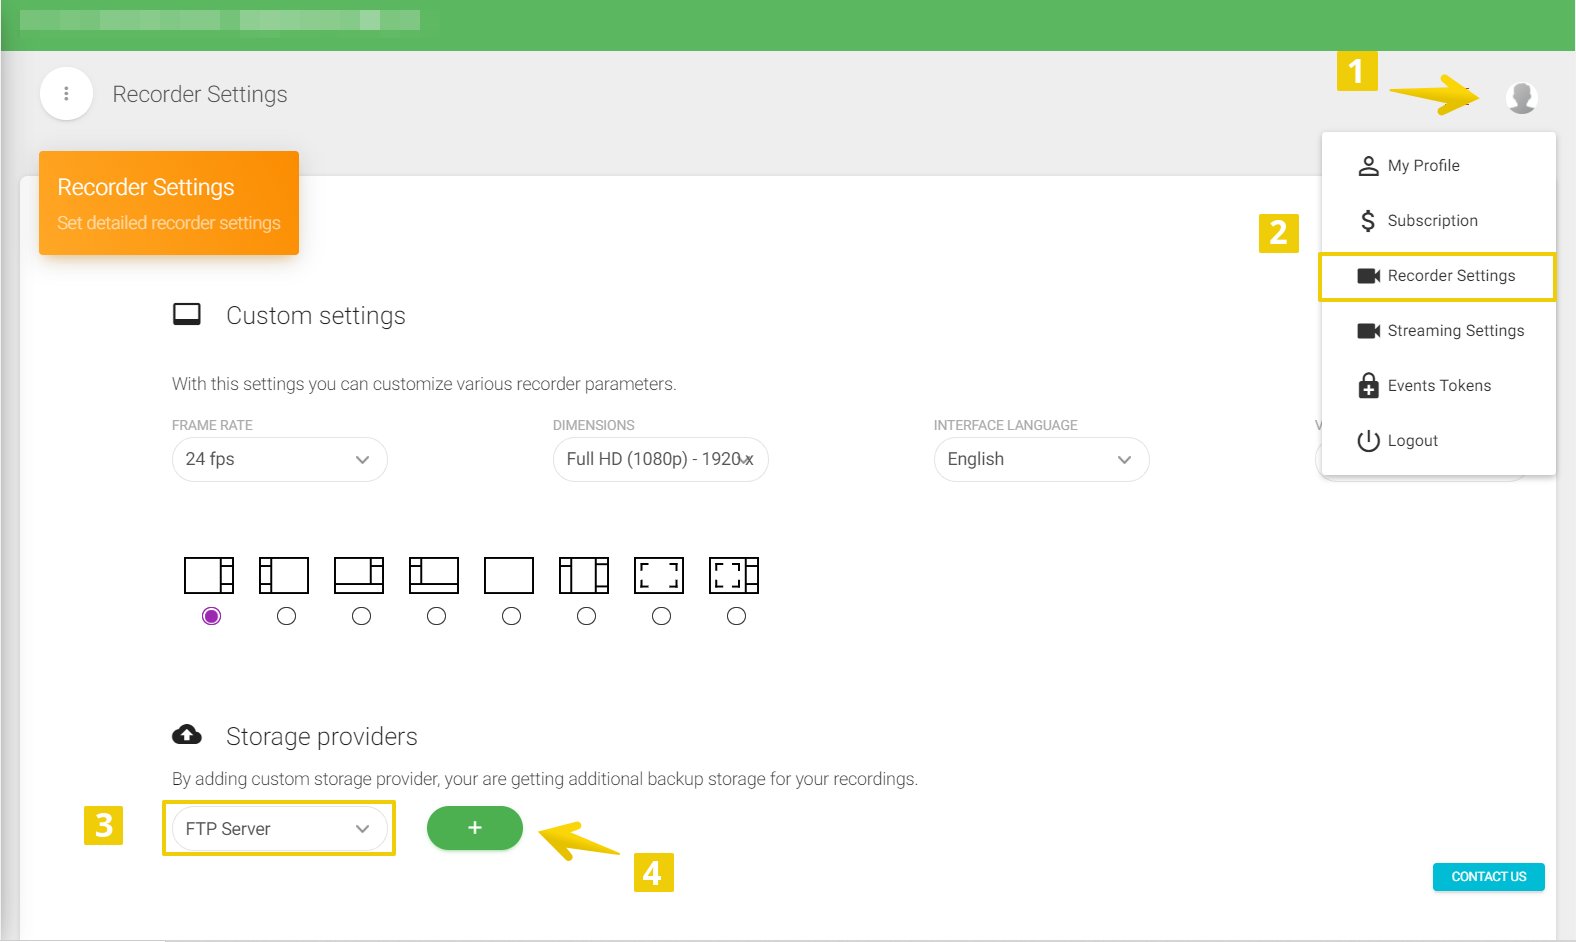Viewport: 1576px width, 942px height.
Task: Open My Profile from the menu
Action: coord(1423,166)
